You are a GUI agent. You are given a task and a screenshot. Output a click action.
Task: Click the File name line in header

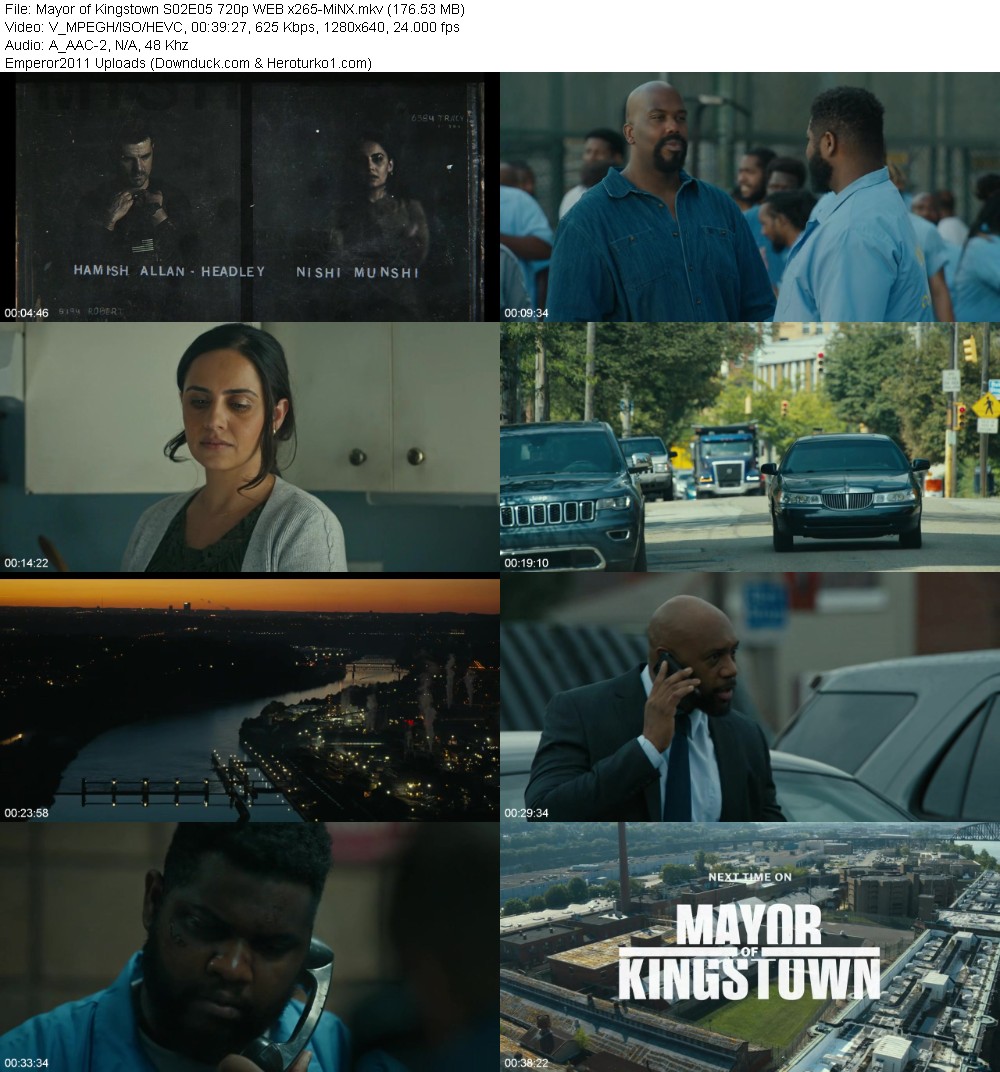coord(234,10)
